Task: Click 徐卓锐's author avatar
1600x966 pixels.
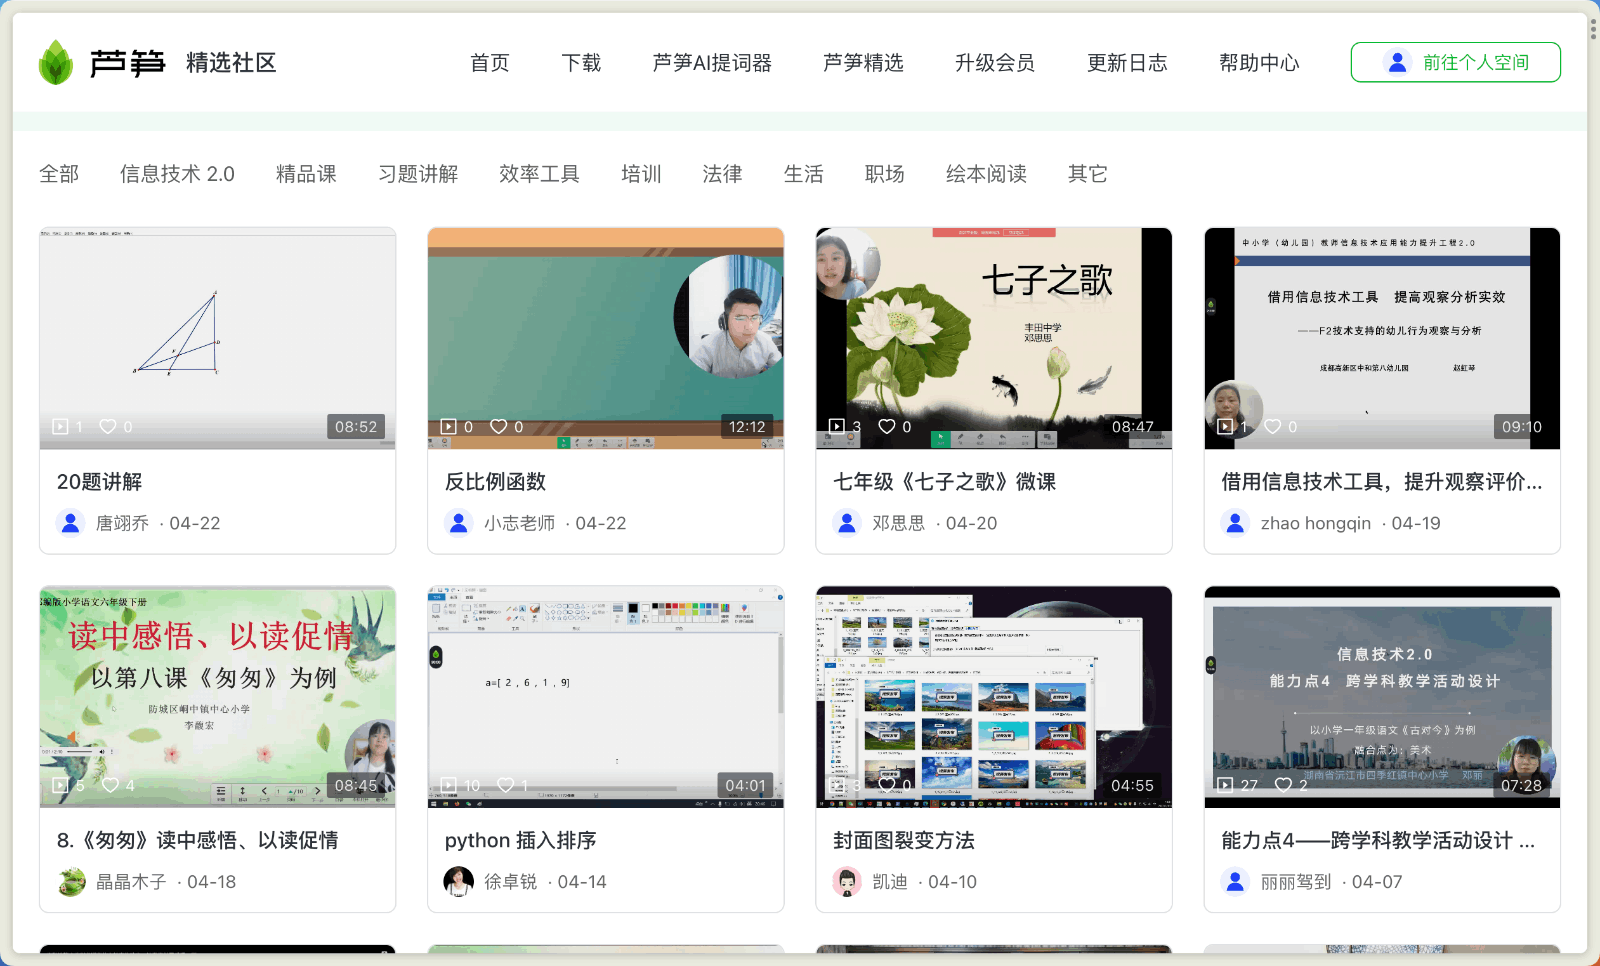Action: pos(459,881)
